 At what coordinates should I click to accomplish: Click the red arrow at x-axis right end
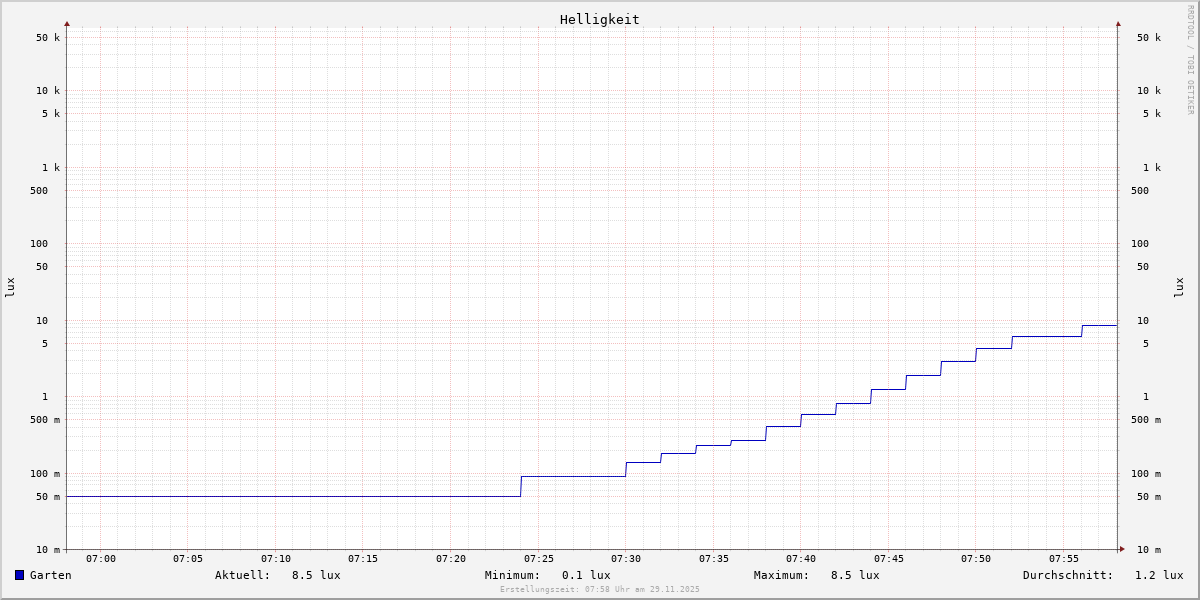[x=1122, y=549]
